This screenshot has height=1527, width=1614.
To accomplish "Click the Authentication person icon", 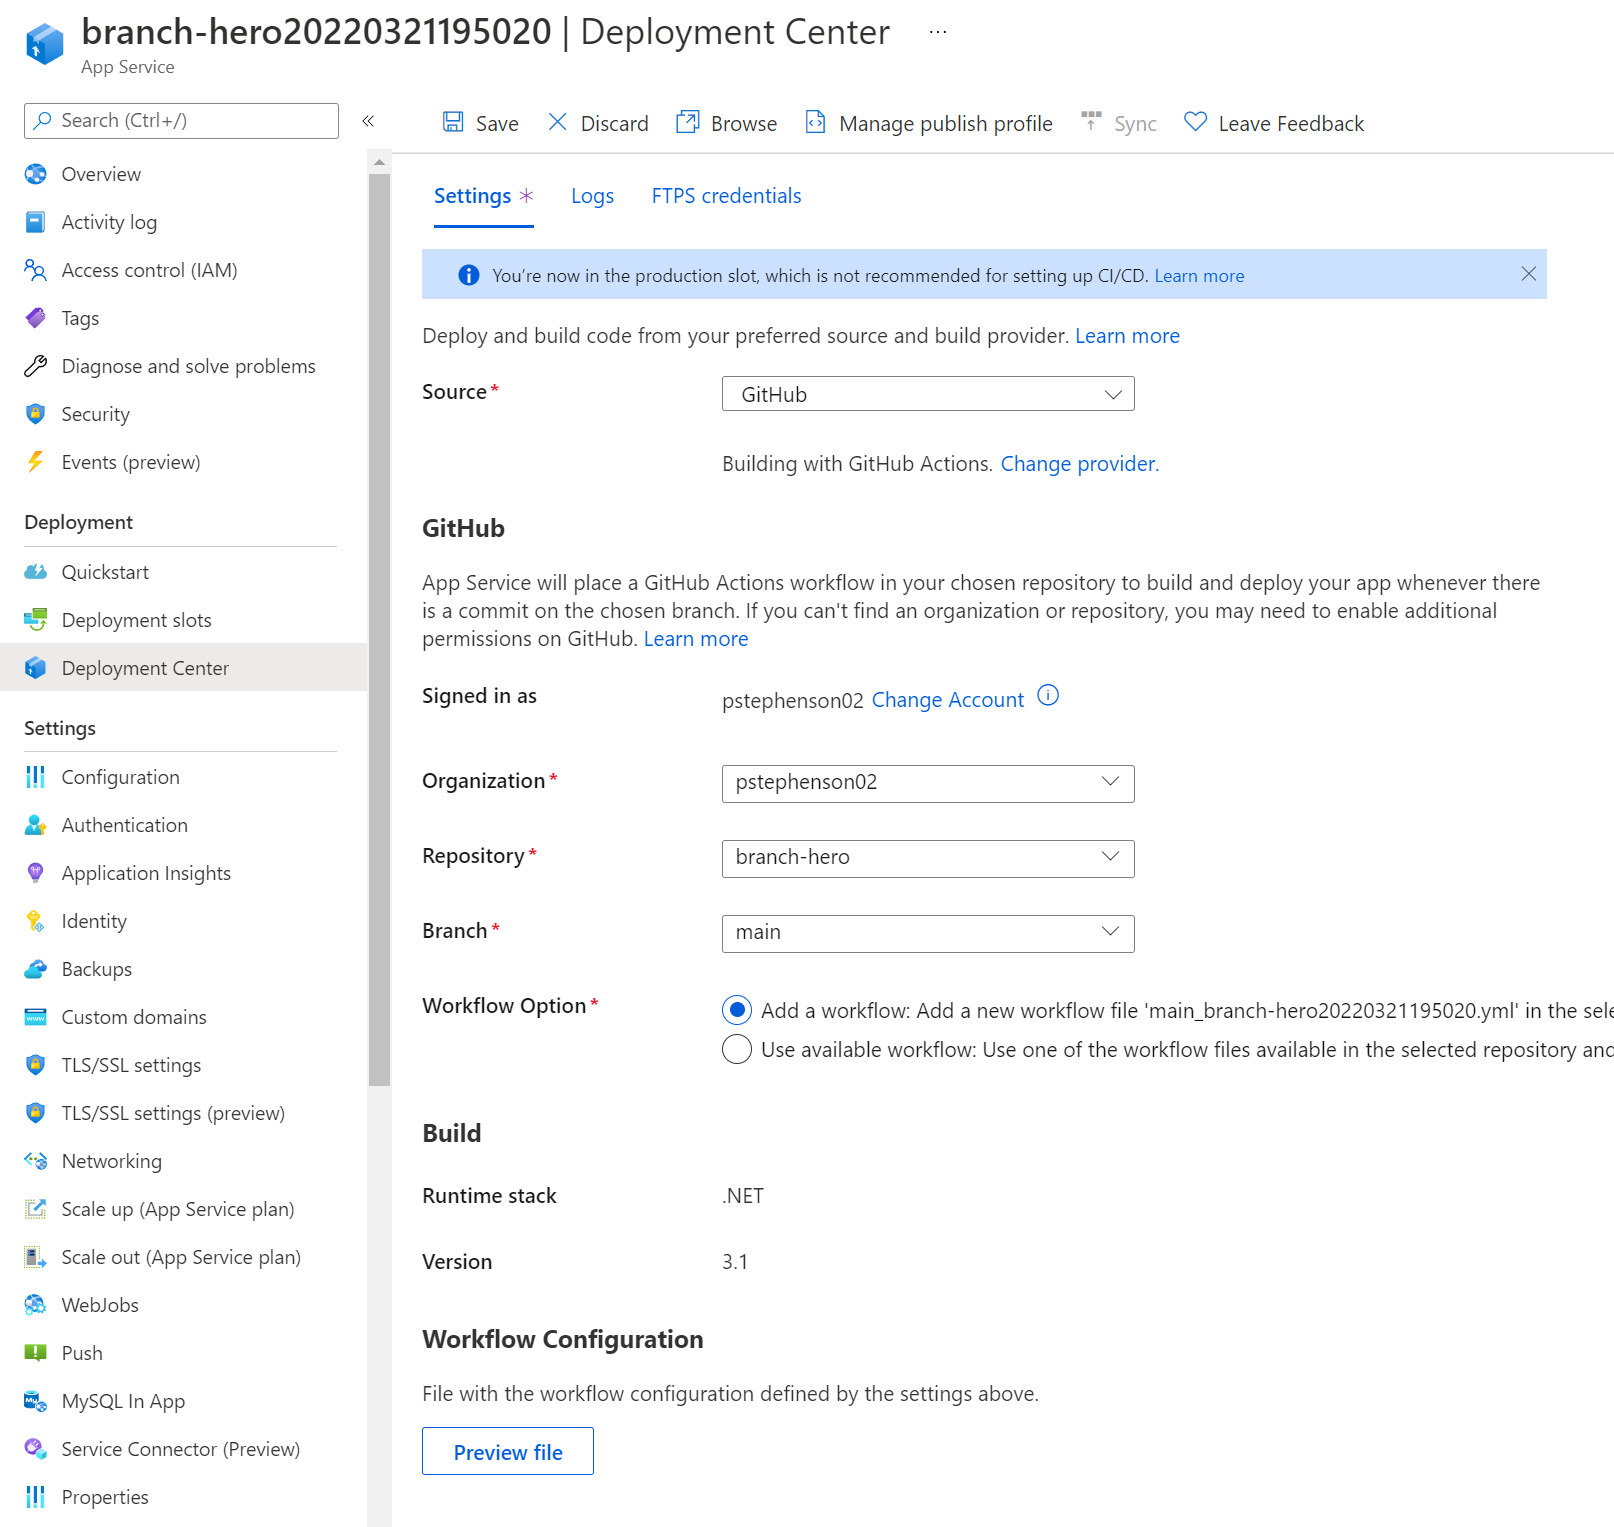I will pos(36,825).
